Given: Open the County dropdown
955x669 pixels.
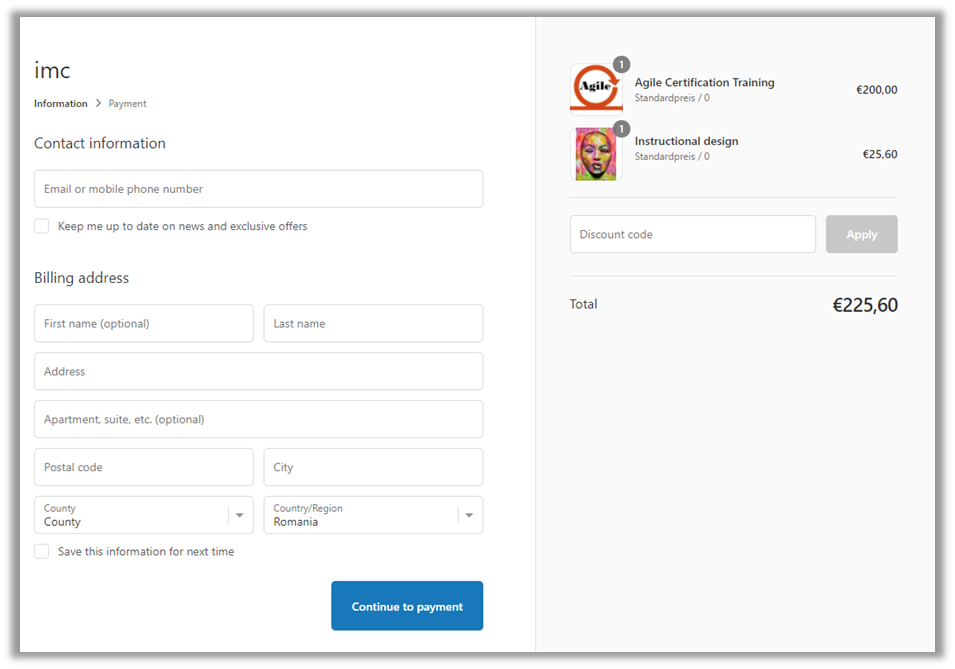Looking at the screenshot, I should 143,515.
